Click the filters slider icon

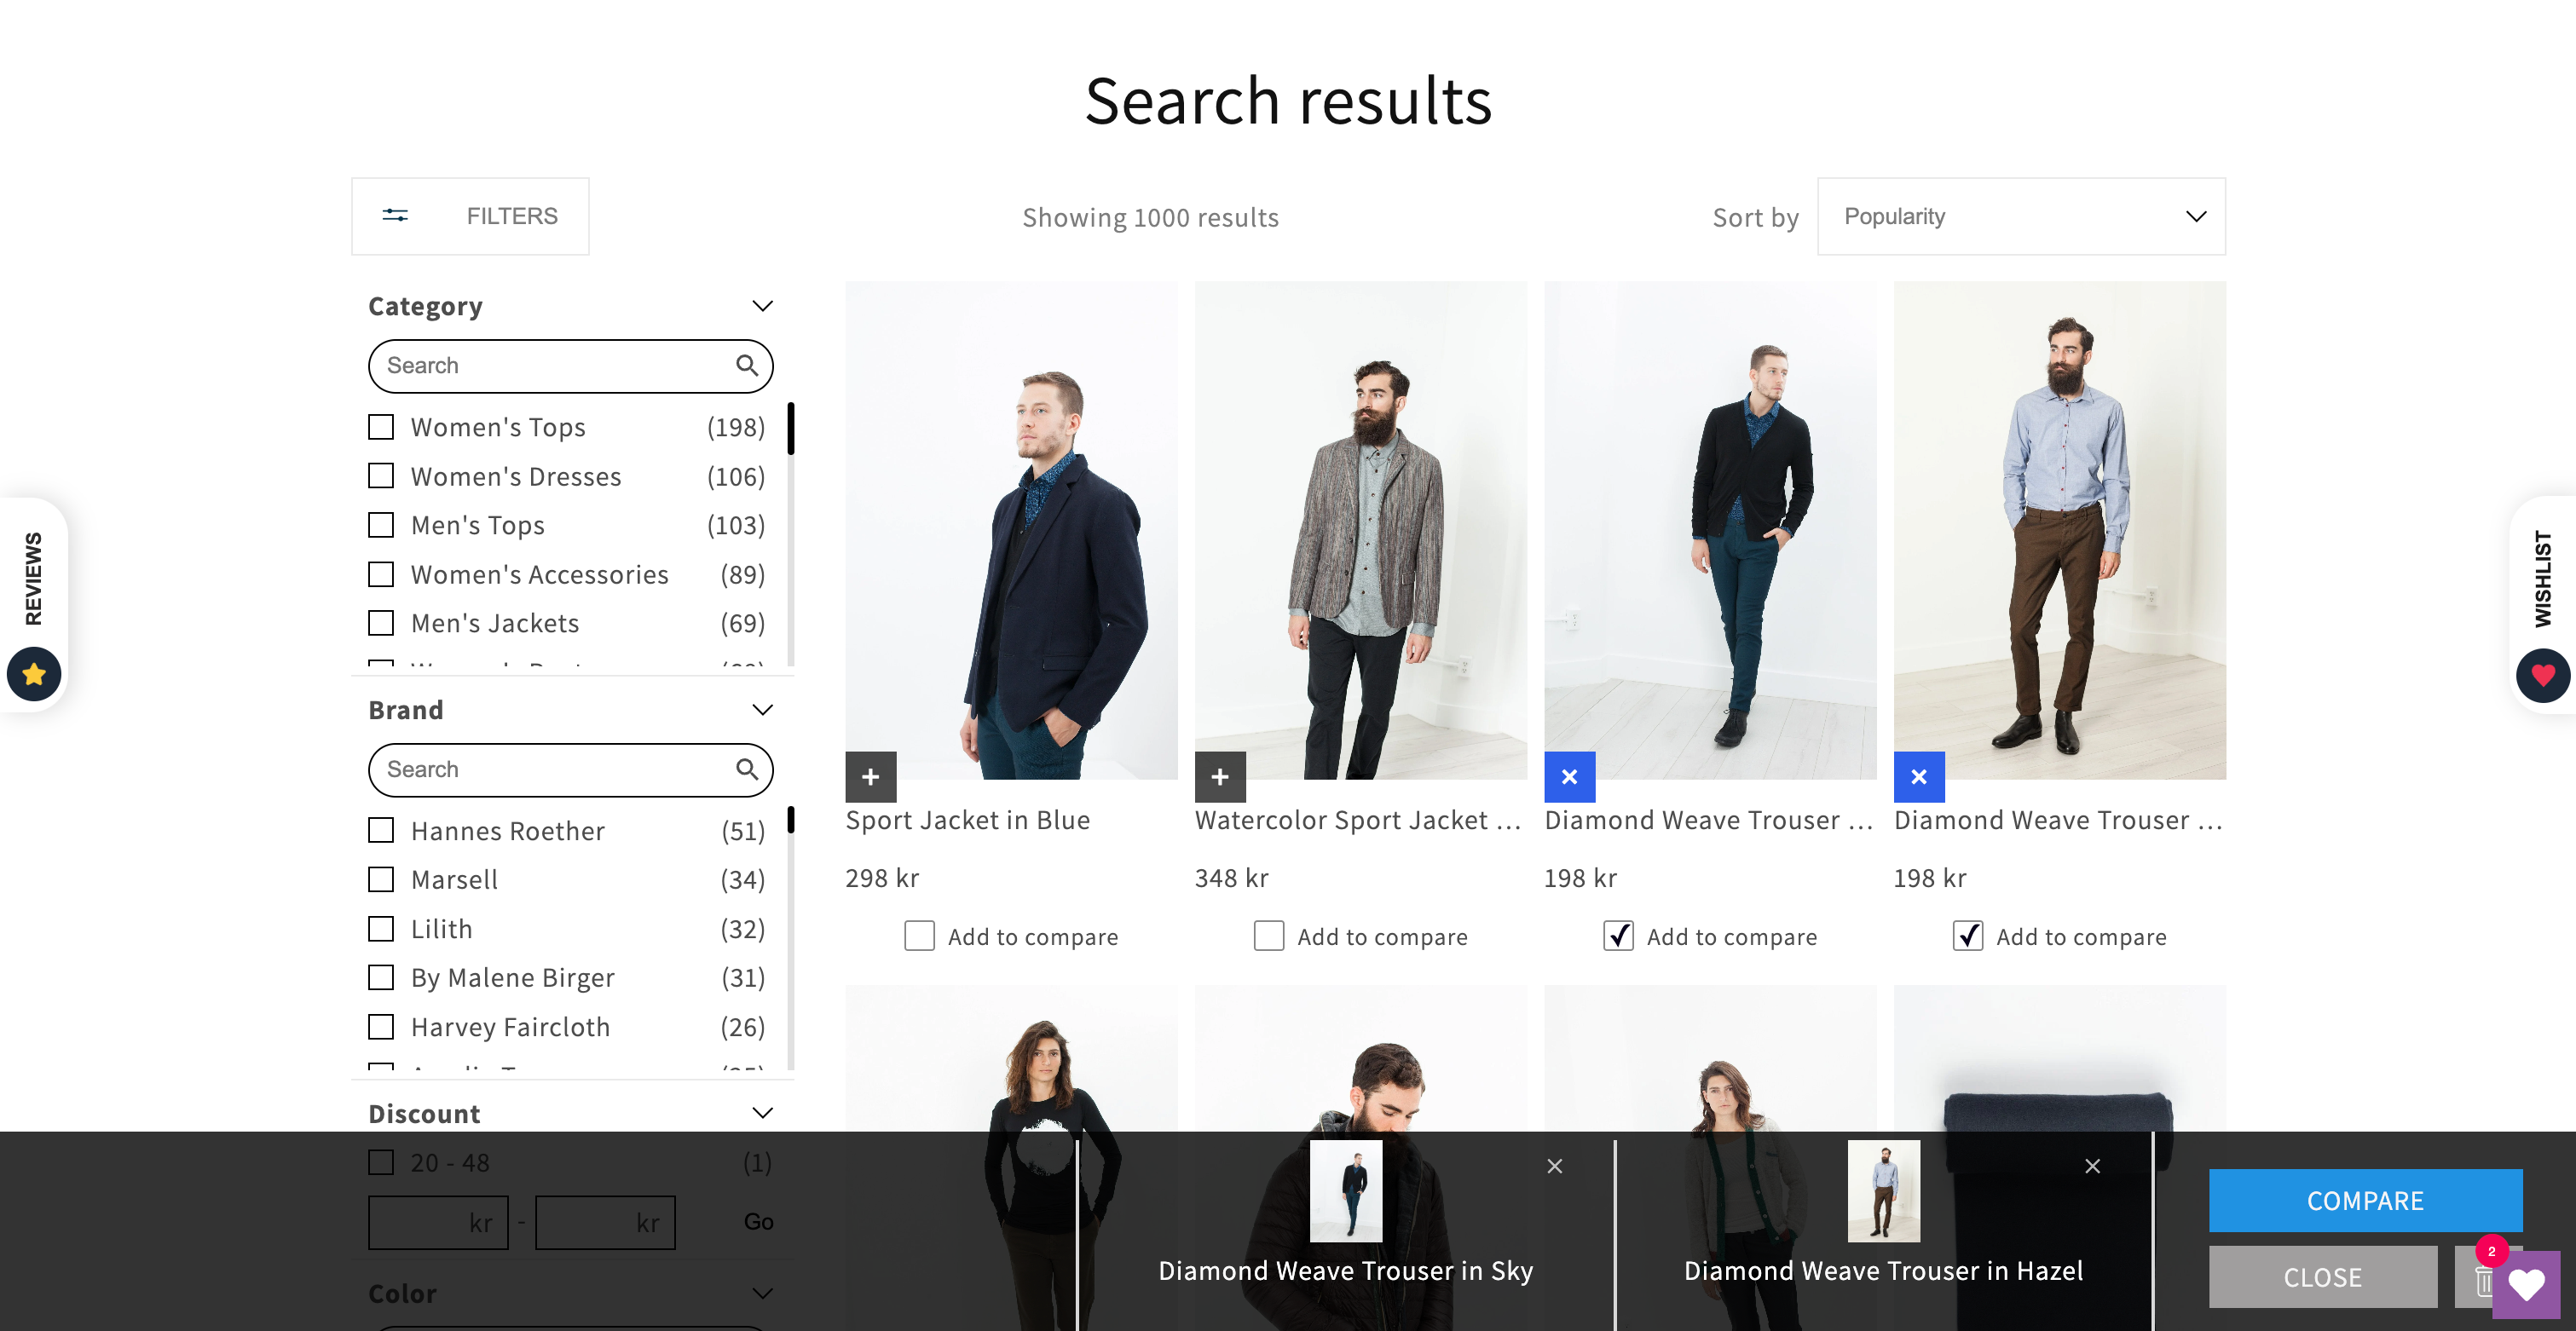click(395, 216)
